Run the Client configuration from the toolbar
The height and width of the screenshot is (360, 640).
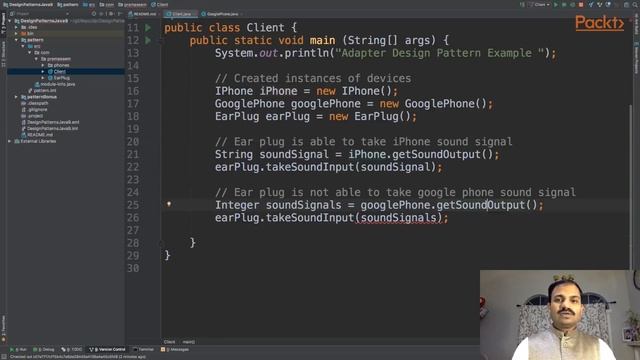pyautogui.click(x=556, y=5)
